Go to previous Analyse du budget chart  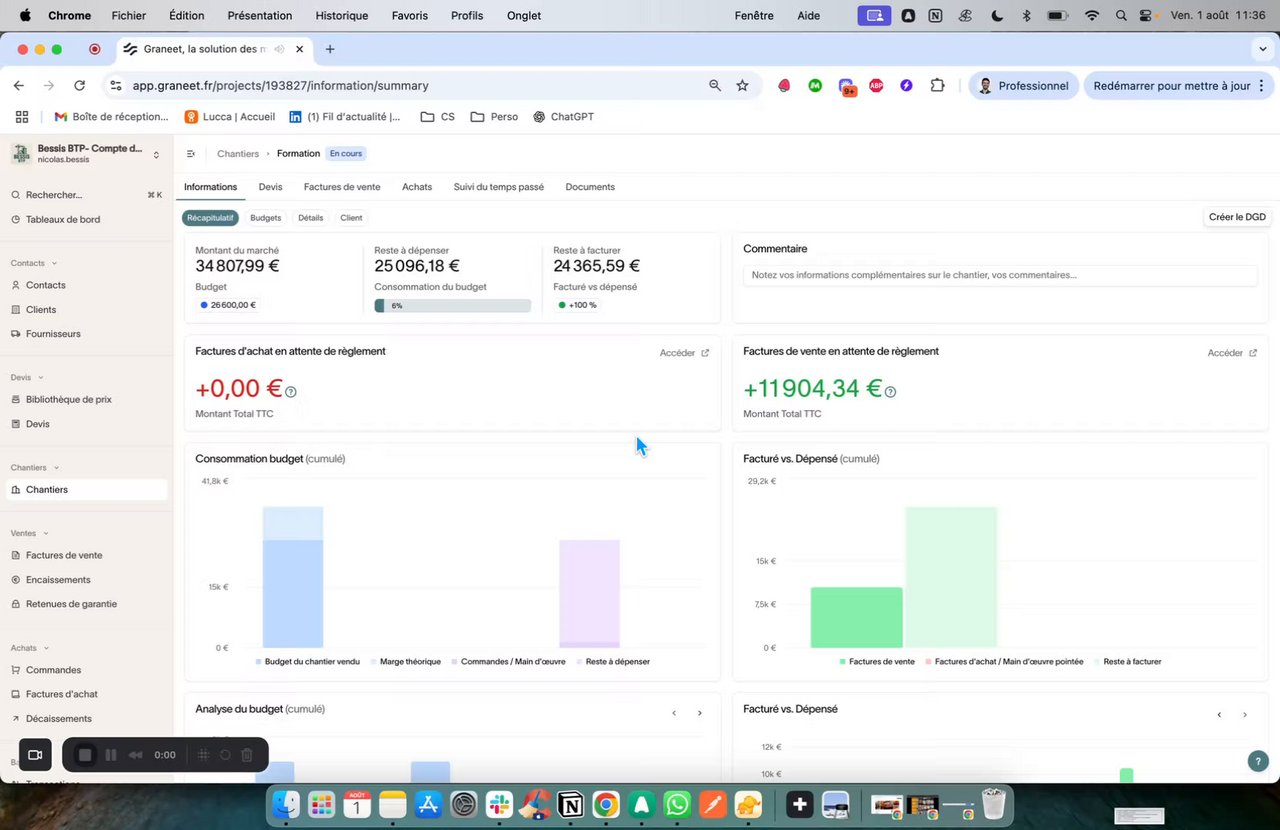tap(674, 714)
